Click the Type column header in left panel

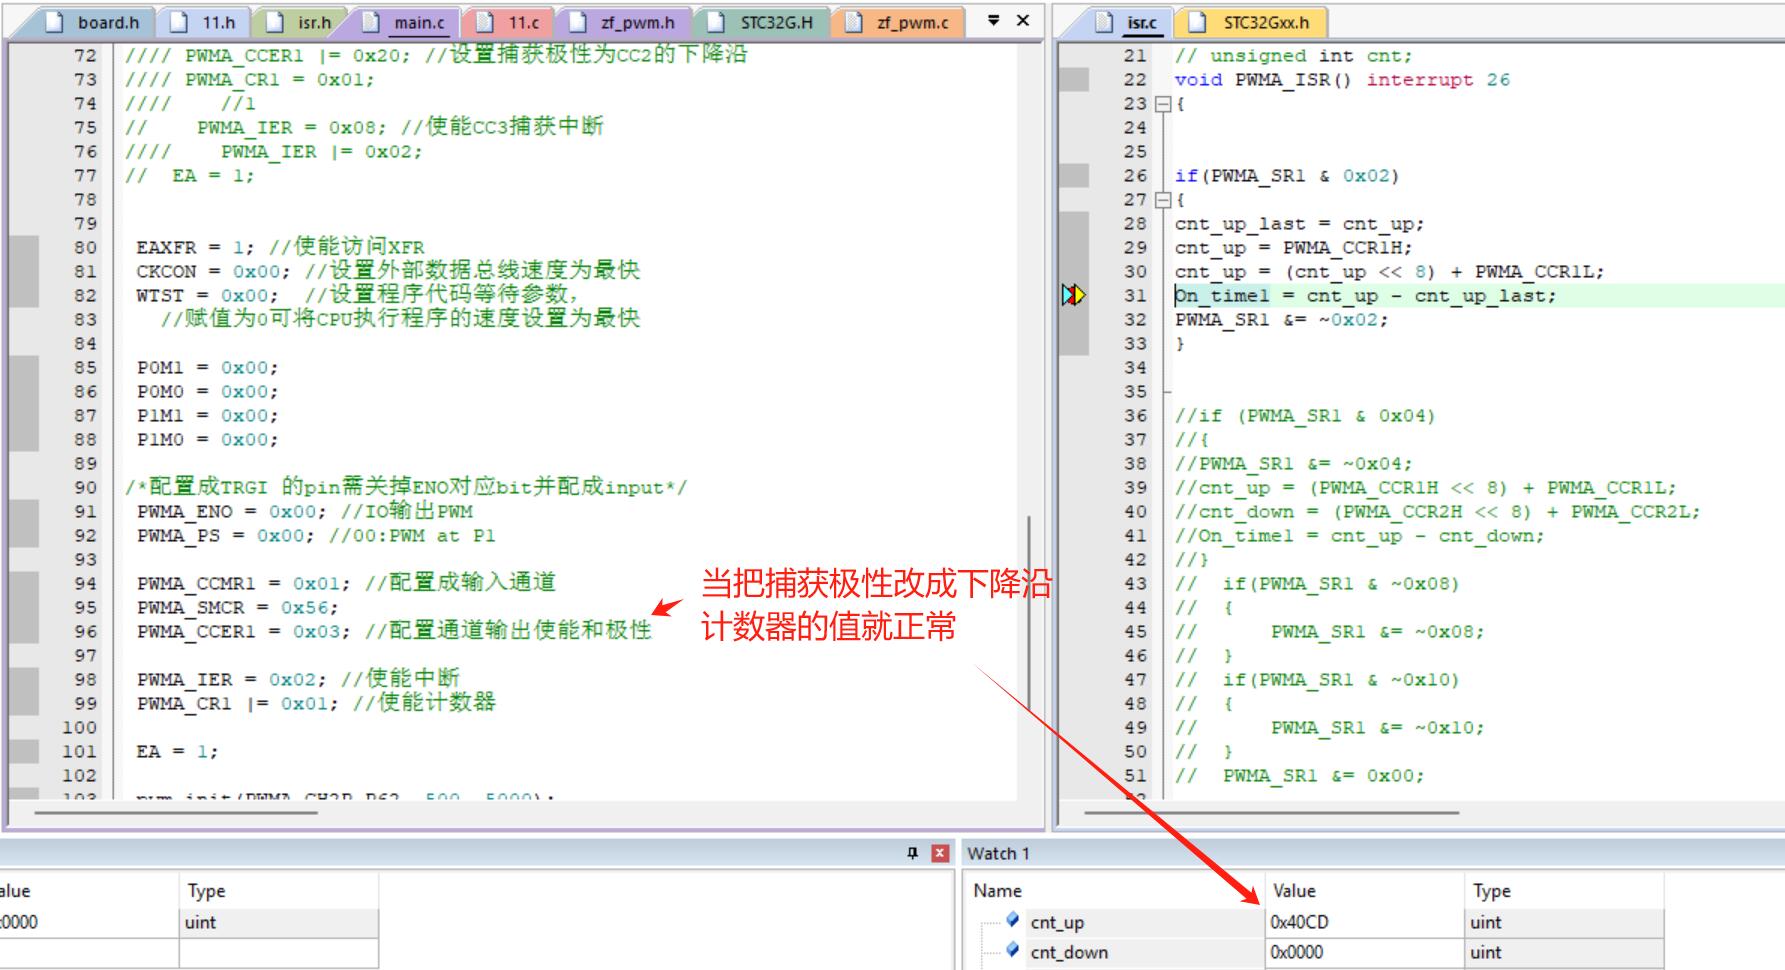click(206, 890)
